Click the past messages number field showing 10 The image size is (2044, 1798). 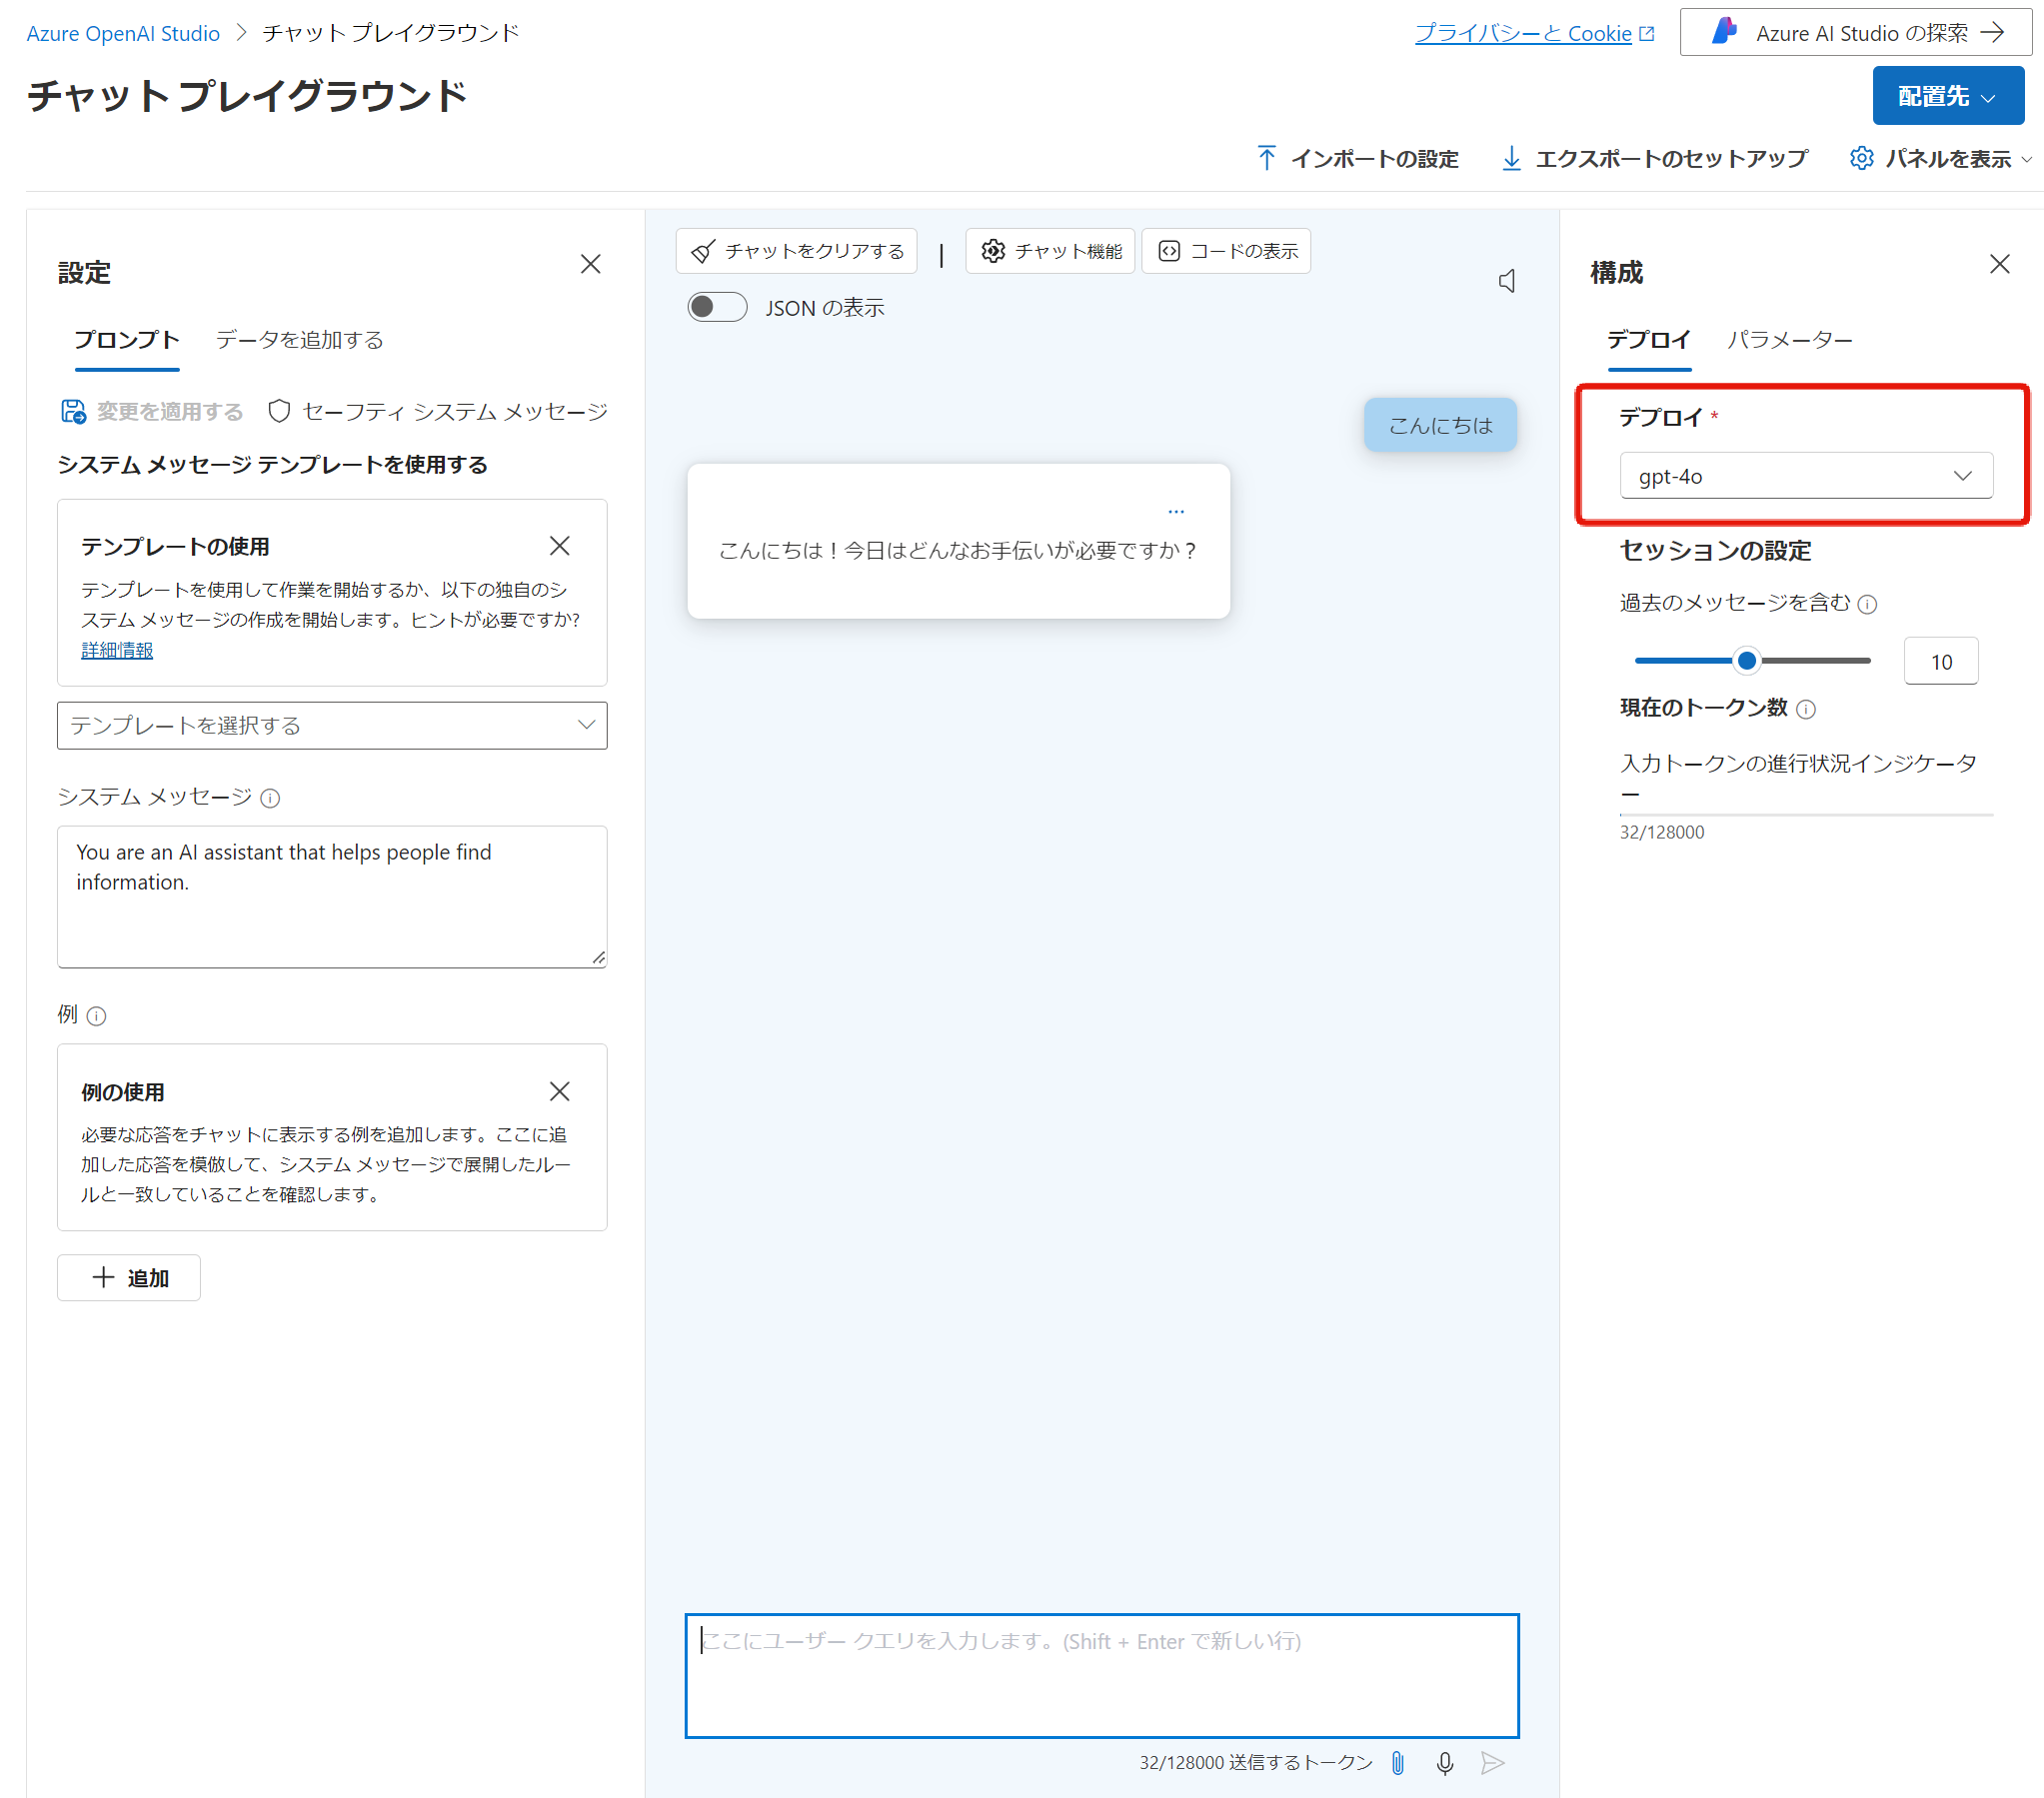[x=1941, y=661]
